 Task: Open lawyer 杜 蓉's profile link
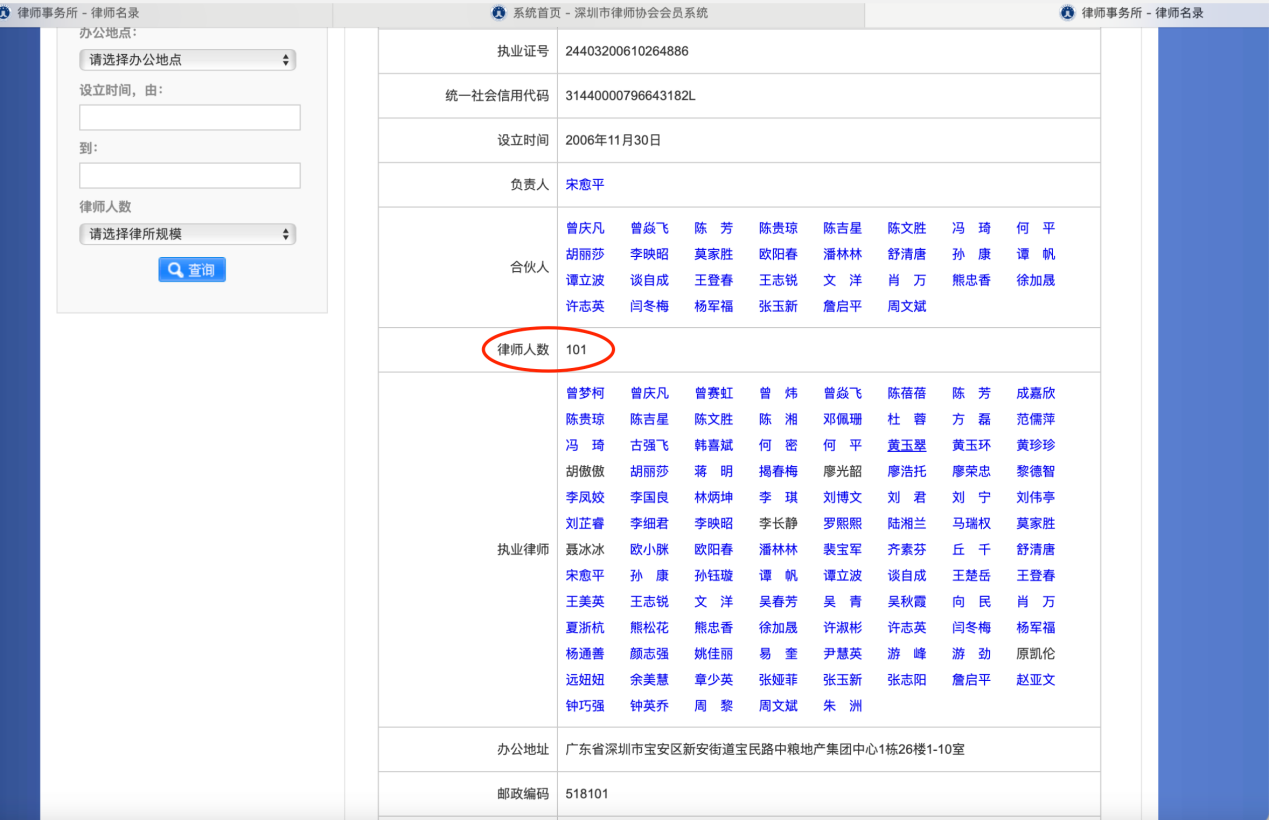[907, 419]
